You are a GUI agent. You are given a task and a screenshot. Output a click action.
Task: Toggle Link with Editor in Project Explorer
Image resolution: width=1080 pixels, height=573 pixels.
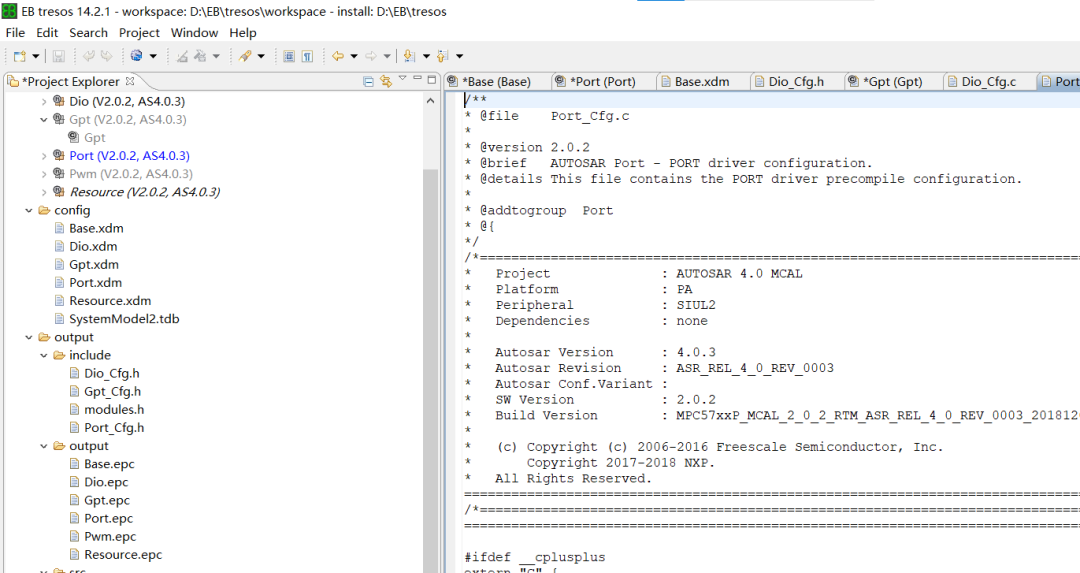coord(386,82)
